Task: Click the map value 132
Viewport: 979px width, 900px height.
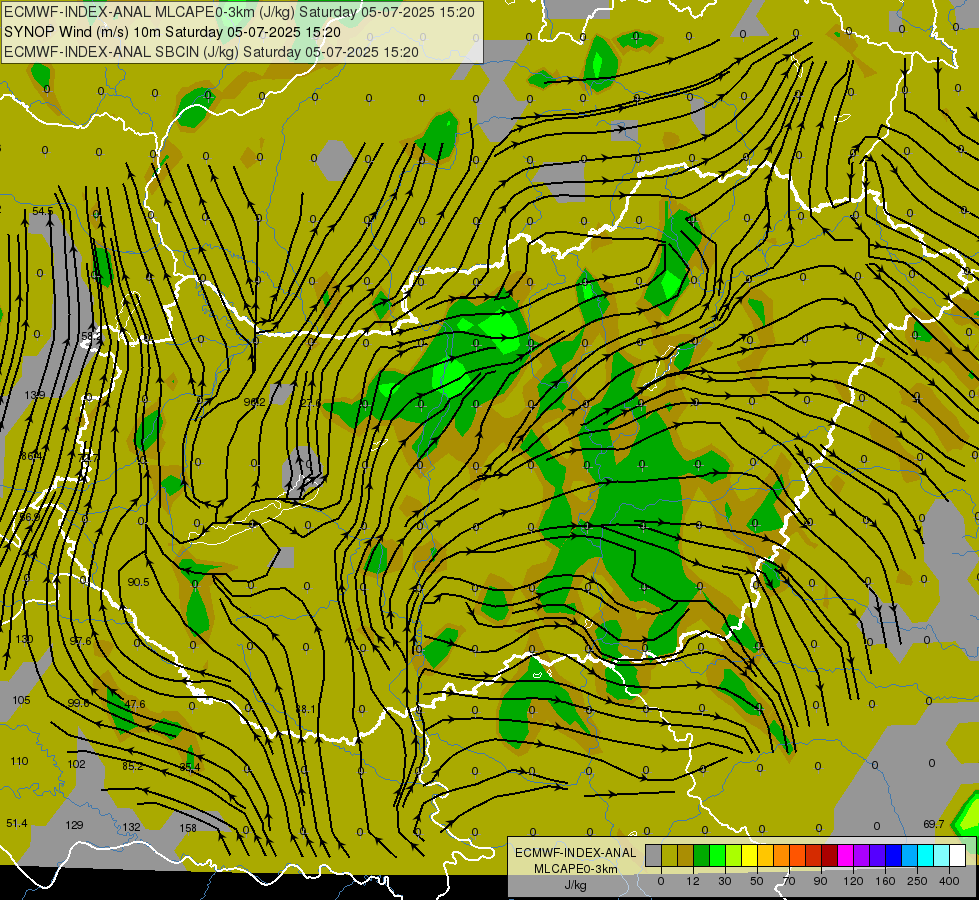Action: coord(131,828)
